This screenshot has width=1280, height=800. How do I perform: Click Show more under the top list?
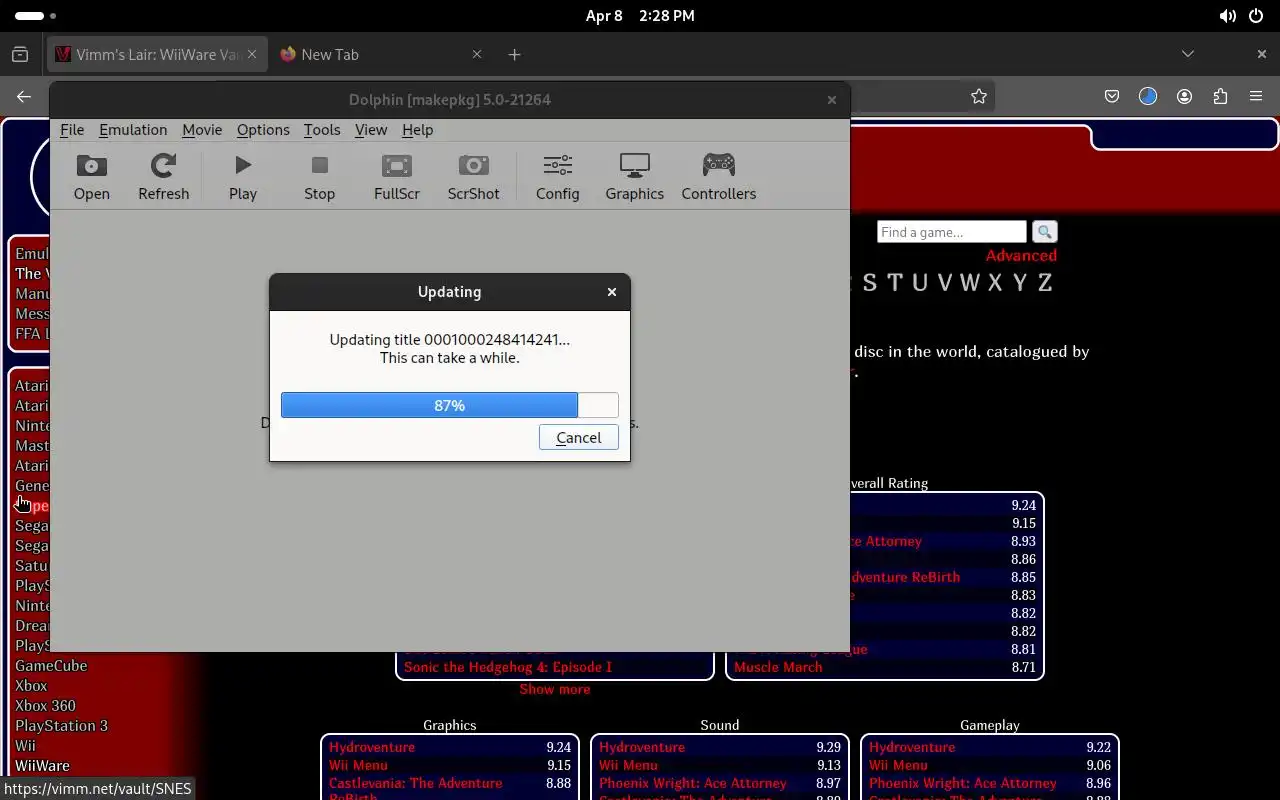pos(555,689)
